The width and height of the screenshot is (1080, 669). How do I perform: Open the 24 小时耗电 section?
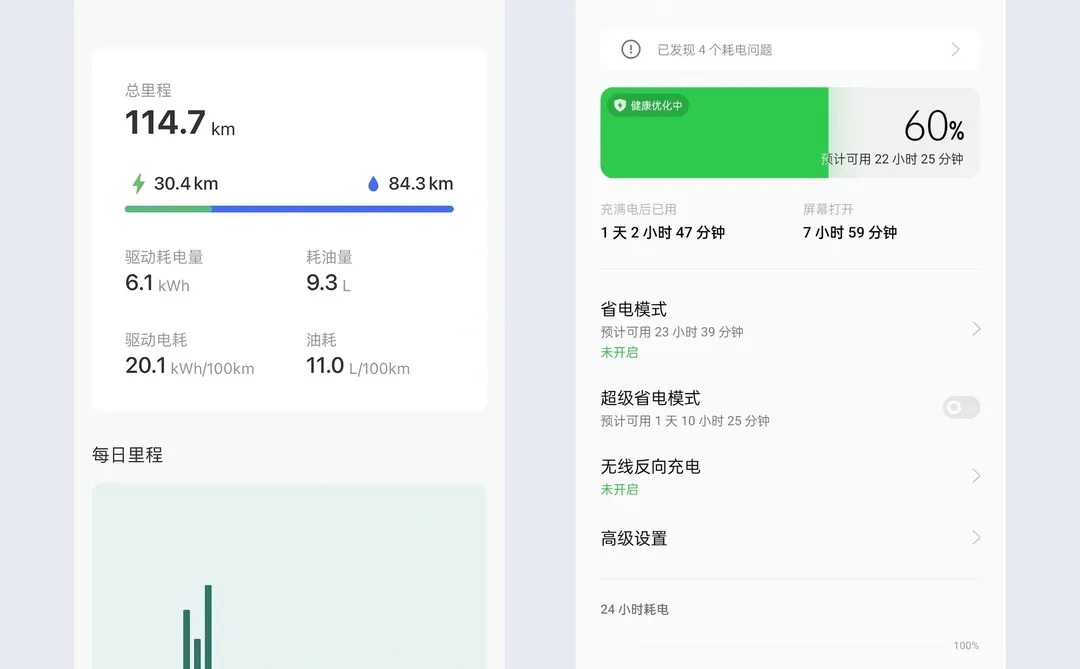[634, 609]
